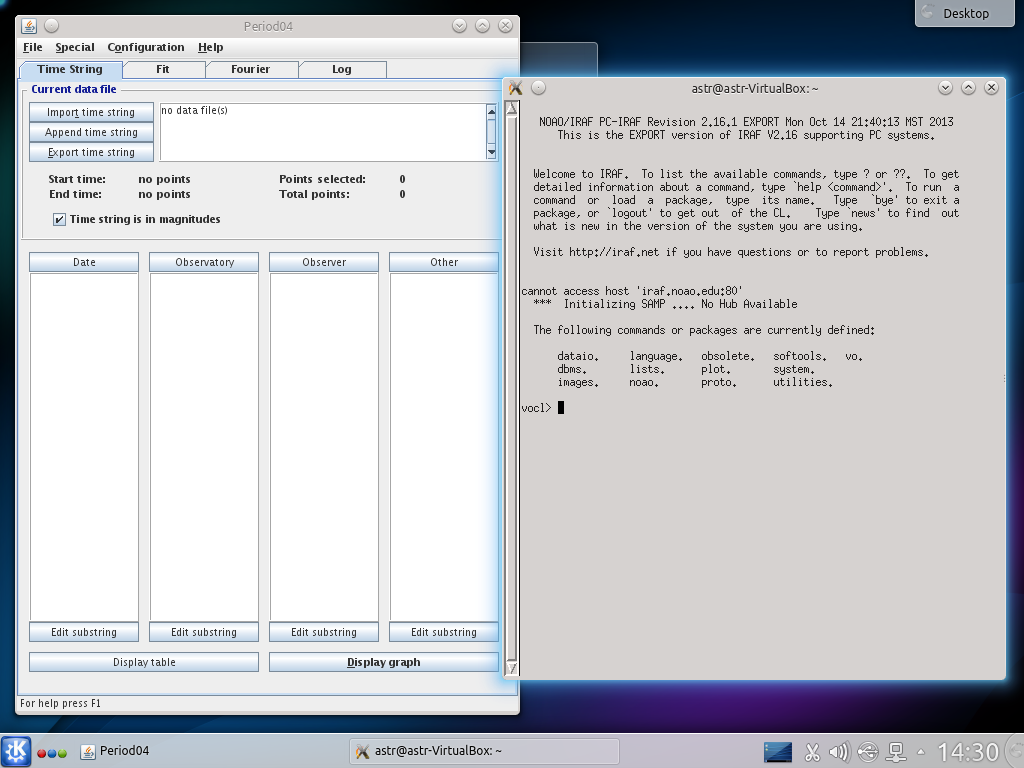Expand hidden system tray icons arrow

(921, 752)
